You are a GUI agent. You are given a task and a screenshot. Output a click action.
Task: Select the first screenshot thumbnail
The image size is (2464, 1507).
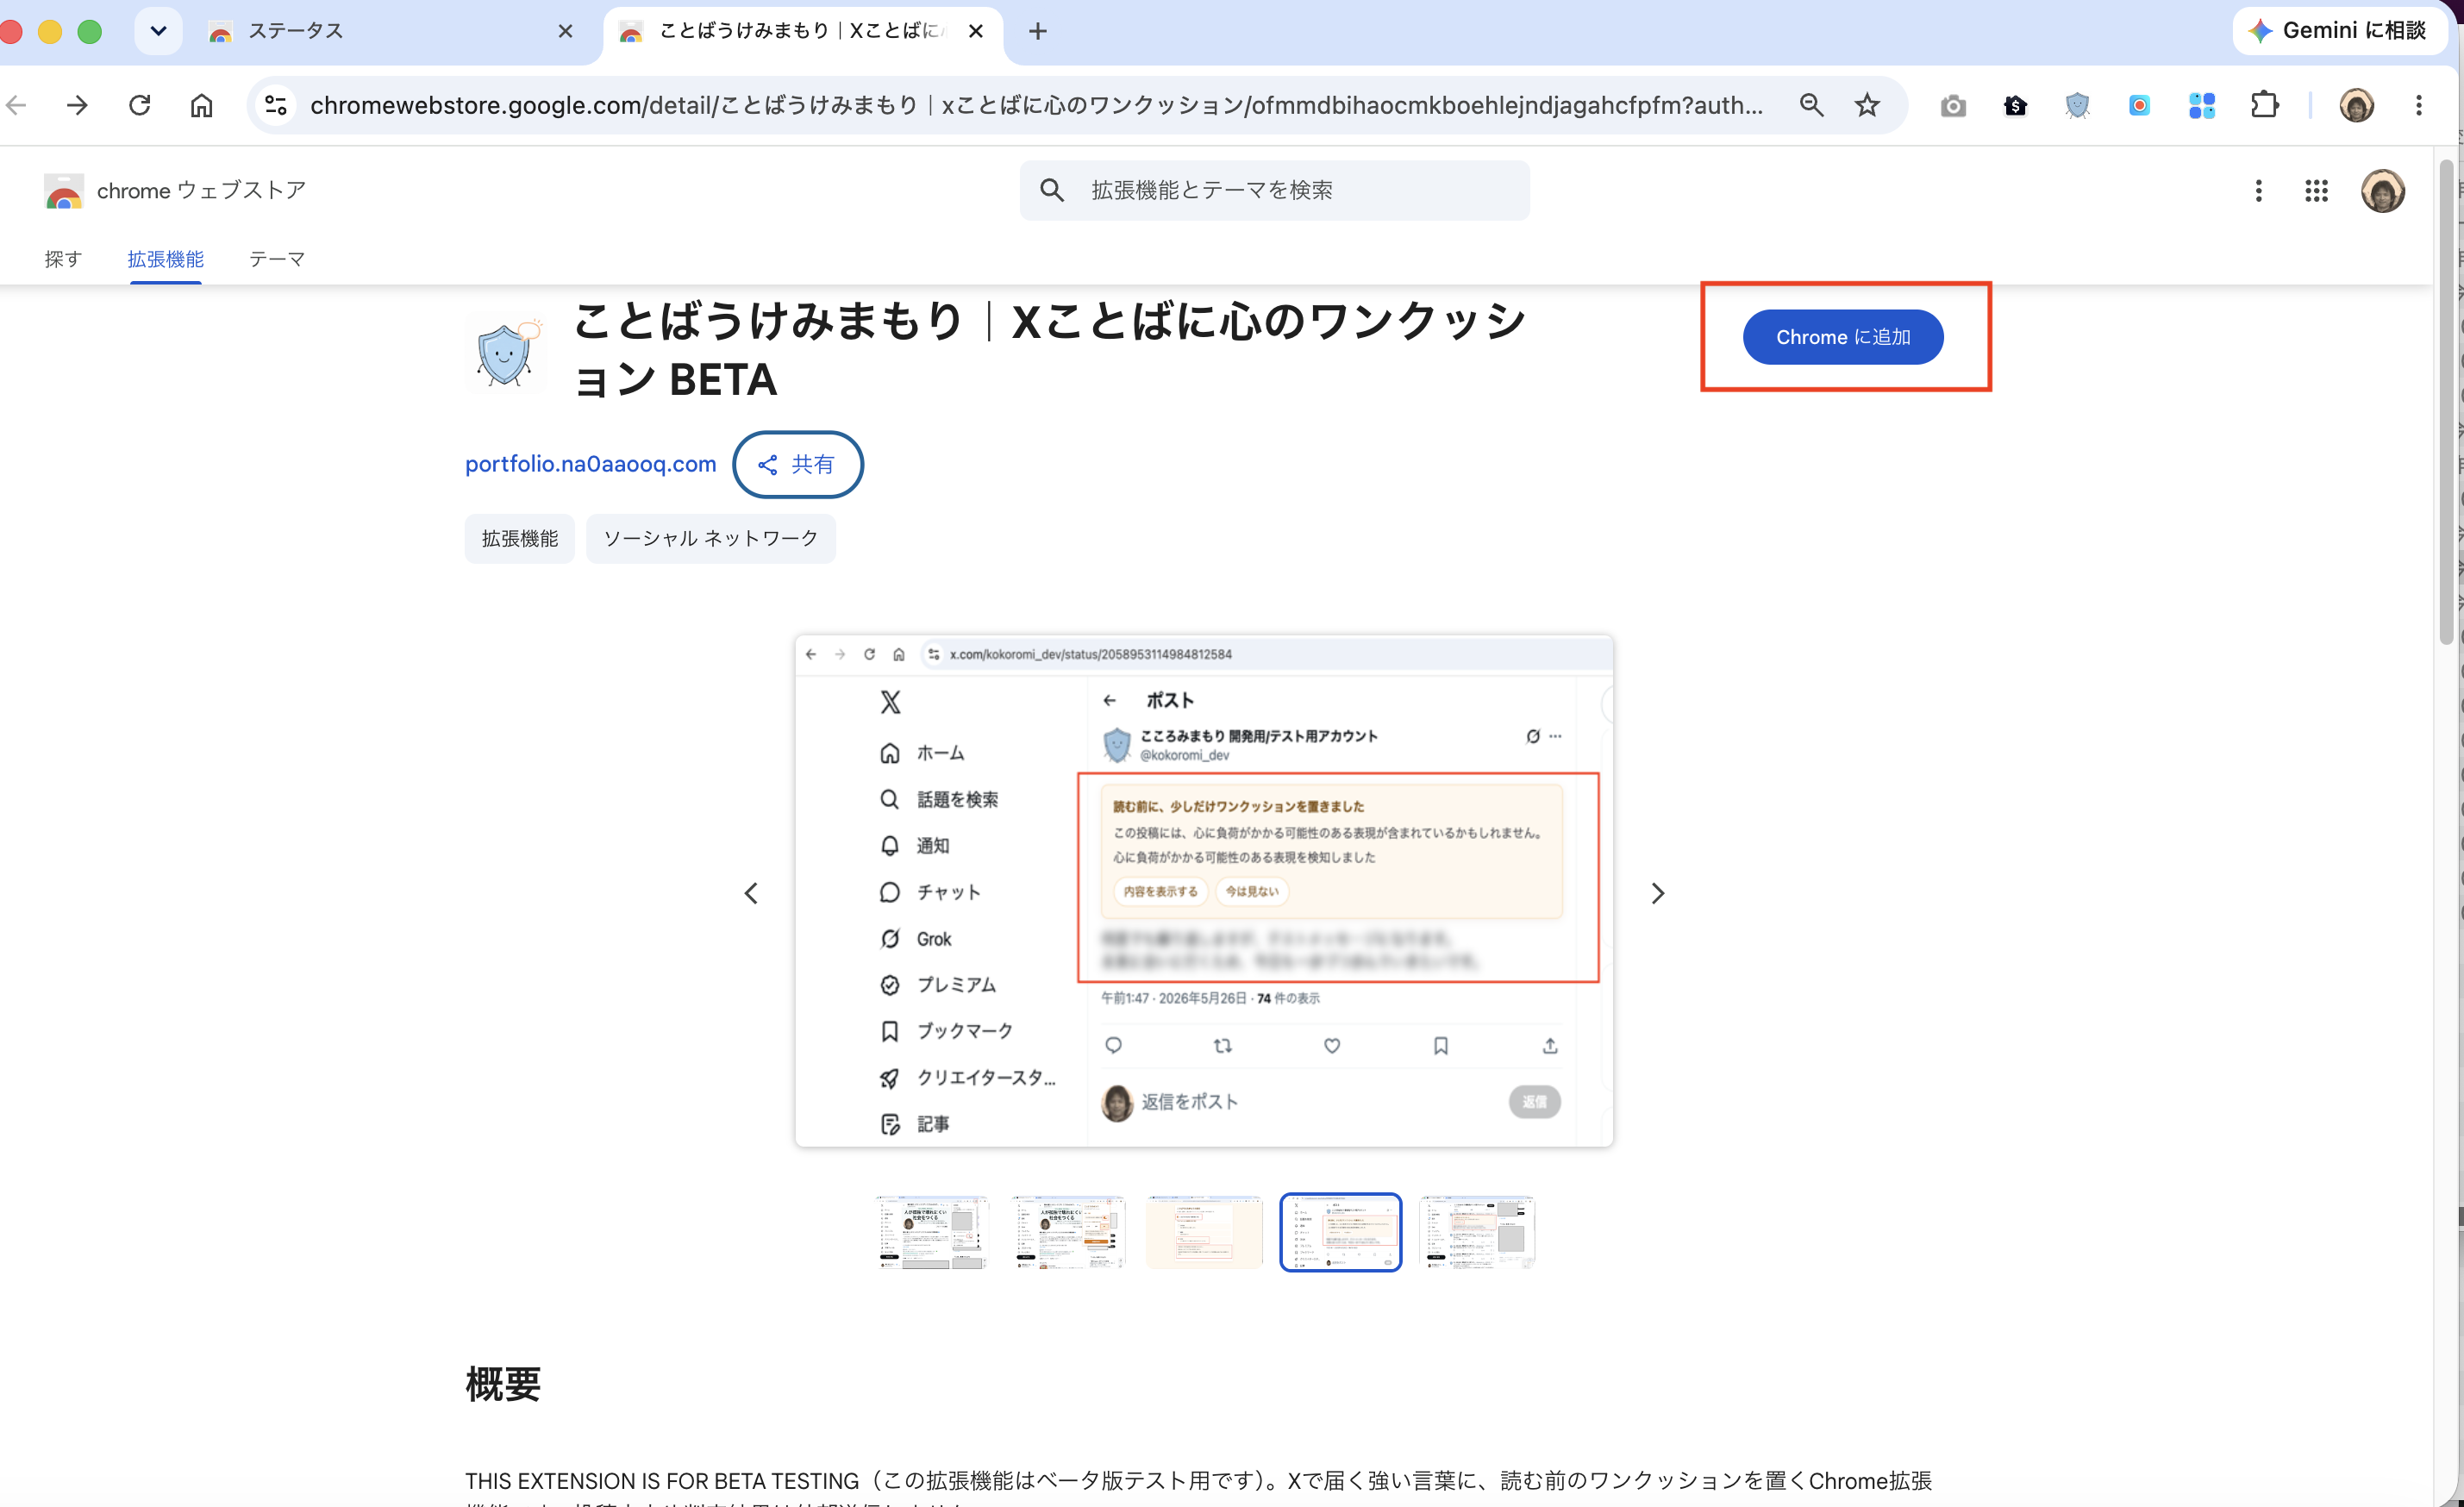932,1232
